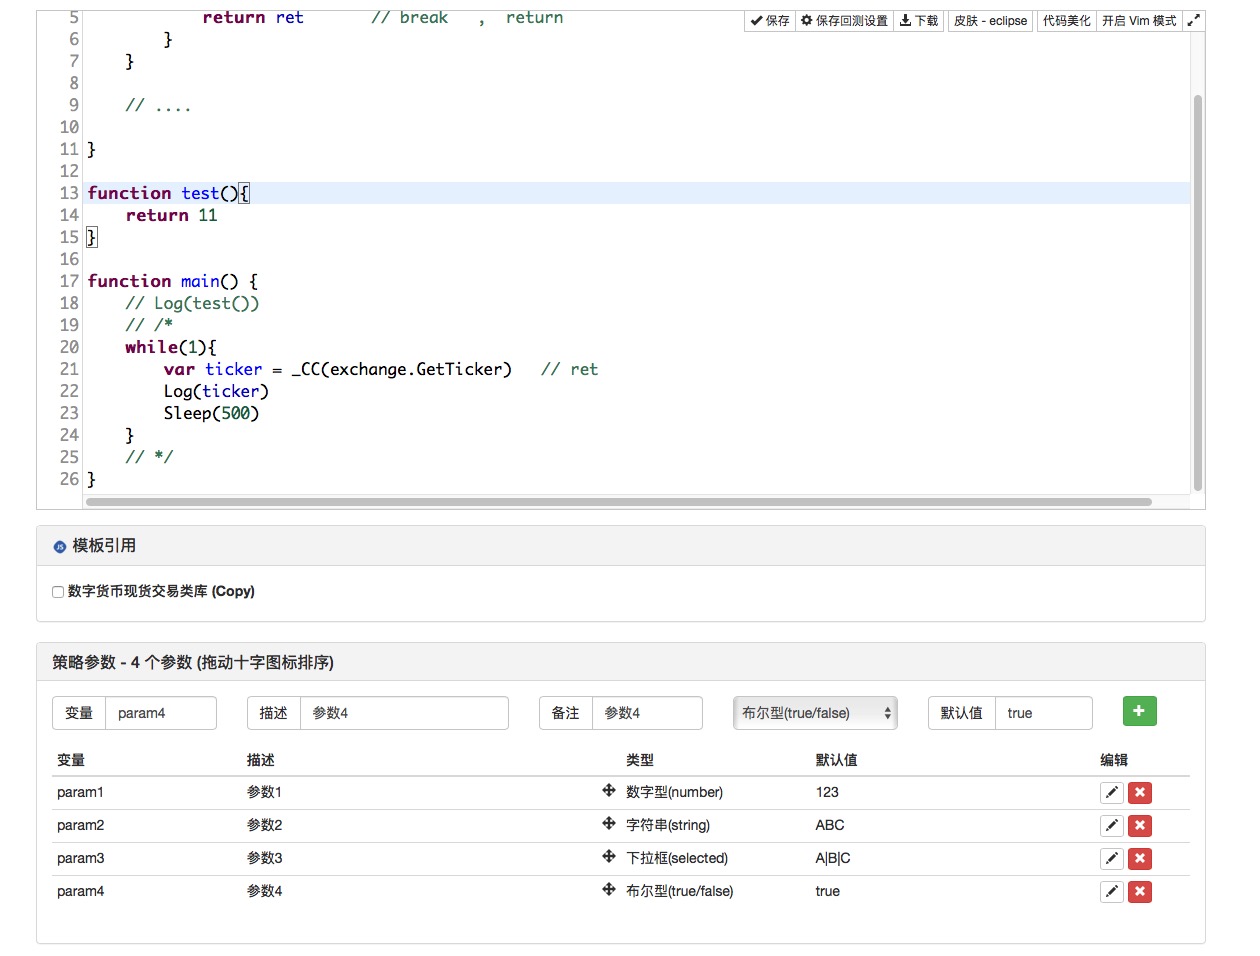Click the code line "Sleep(500)"
This screenshot has height=956, width=1260.
tap(211, 413)
